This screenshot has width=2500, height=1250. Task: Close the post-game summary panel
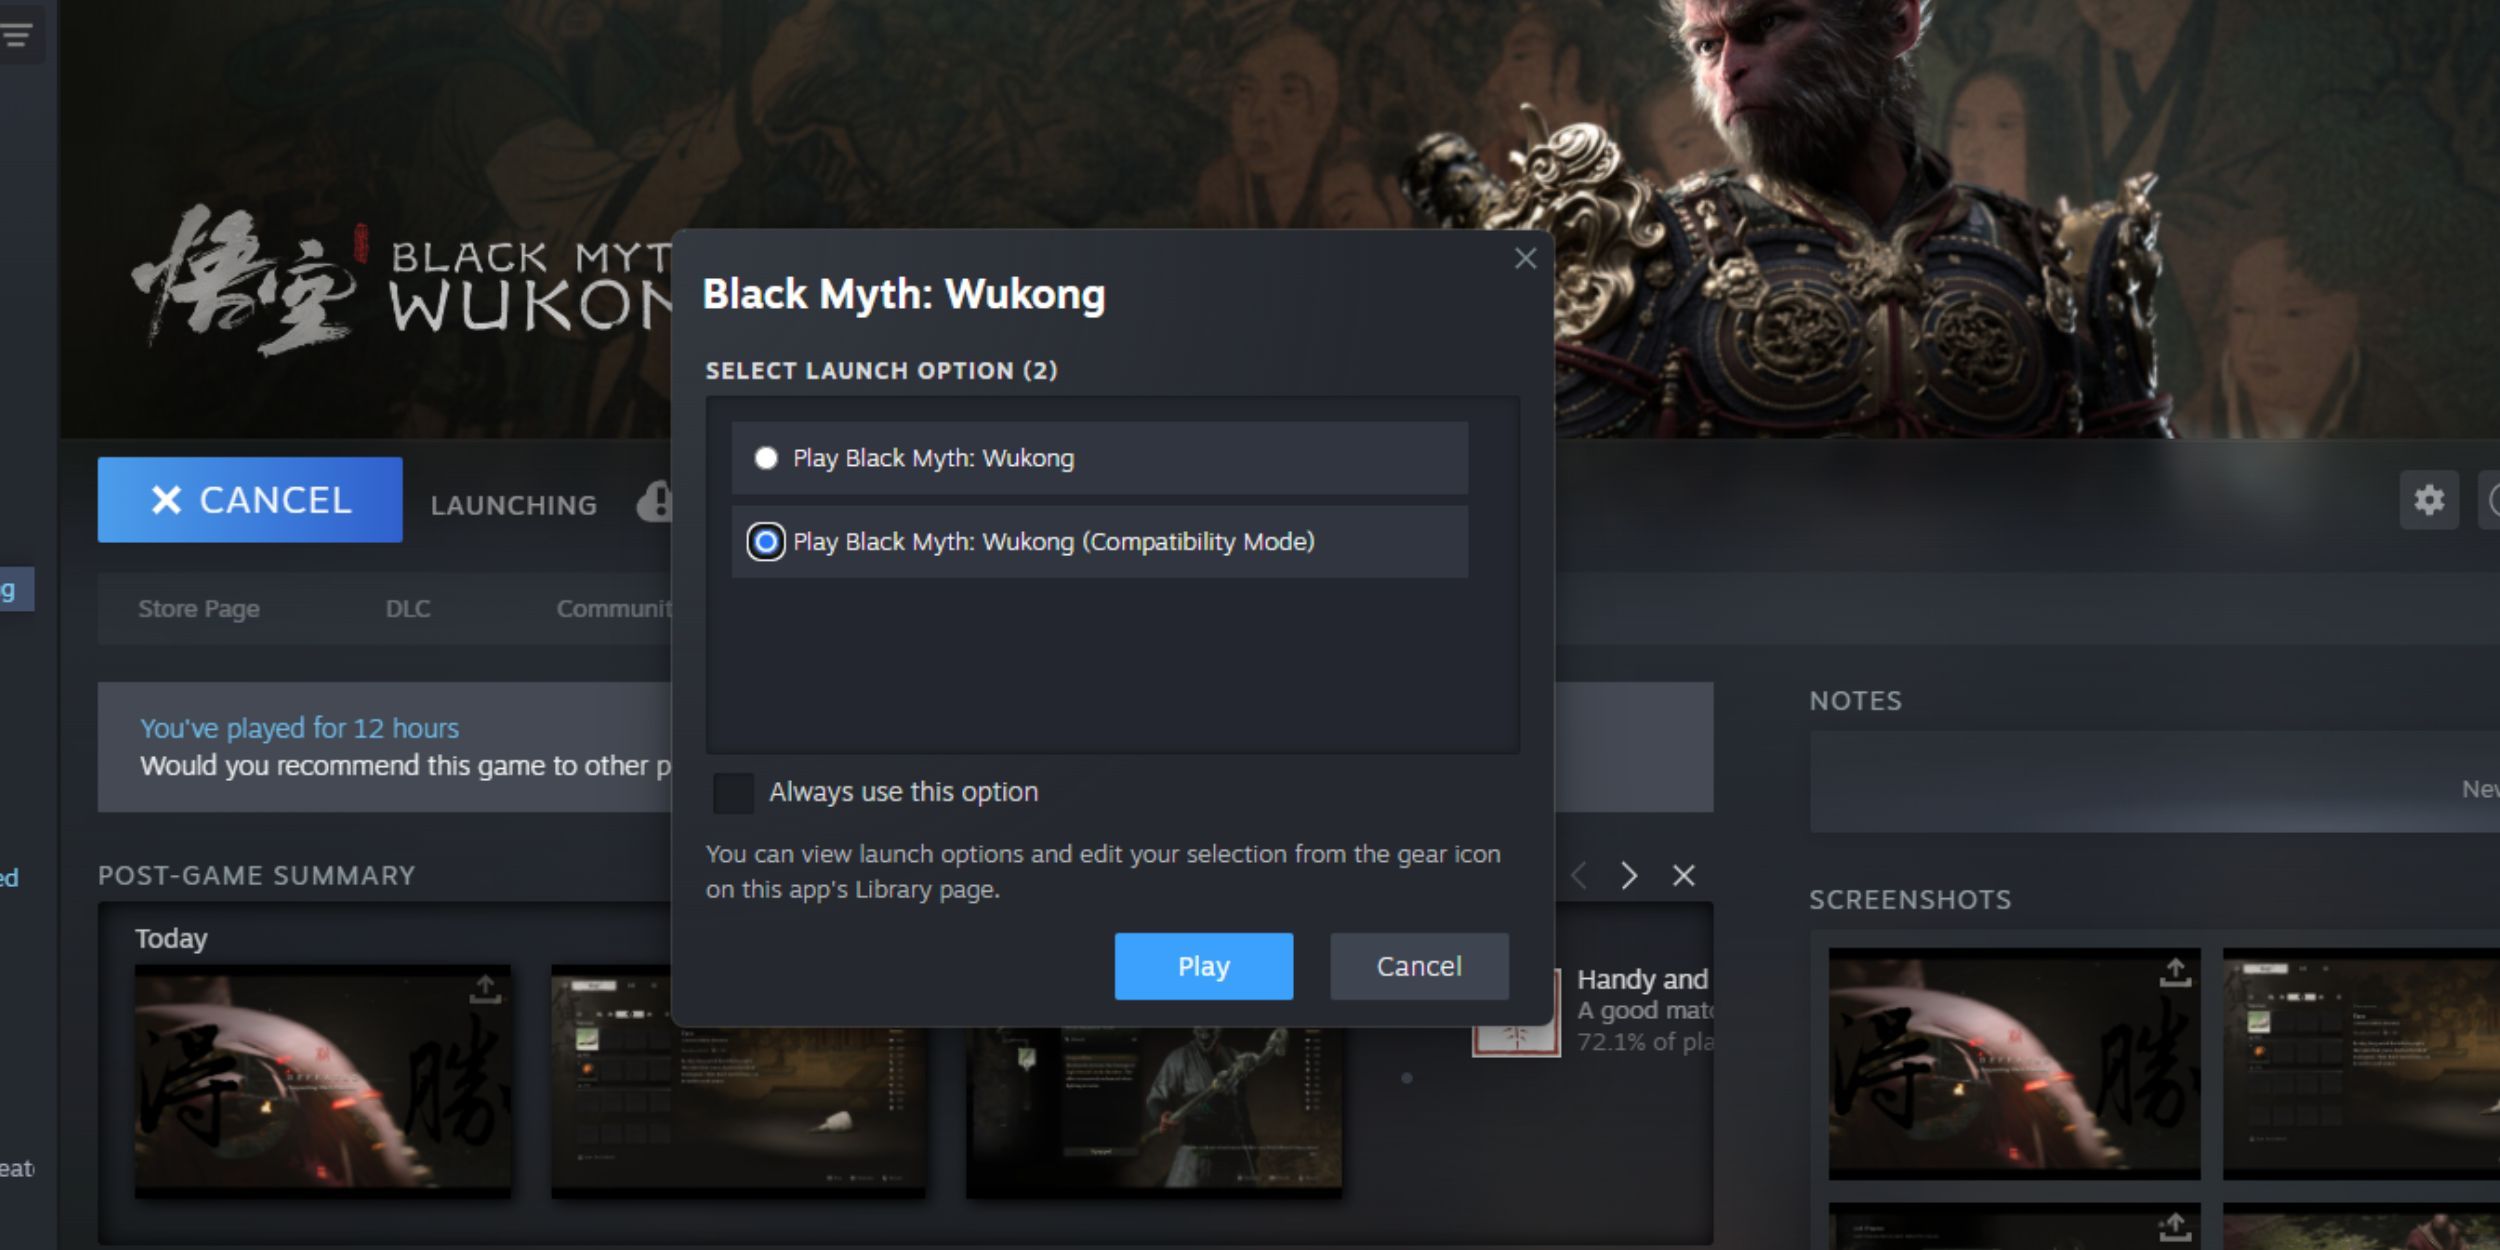(x=1684, y=874)
